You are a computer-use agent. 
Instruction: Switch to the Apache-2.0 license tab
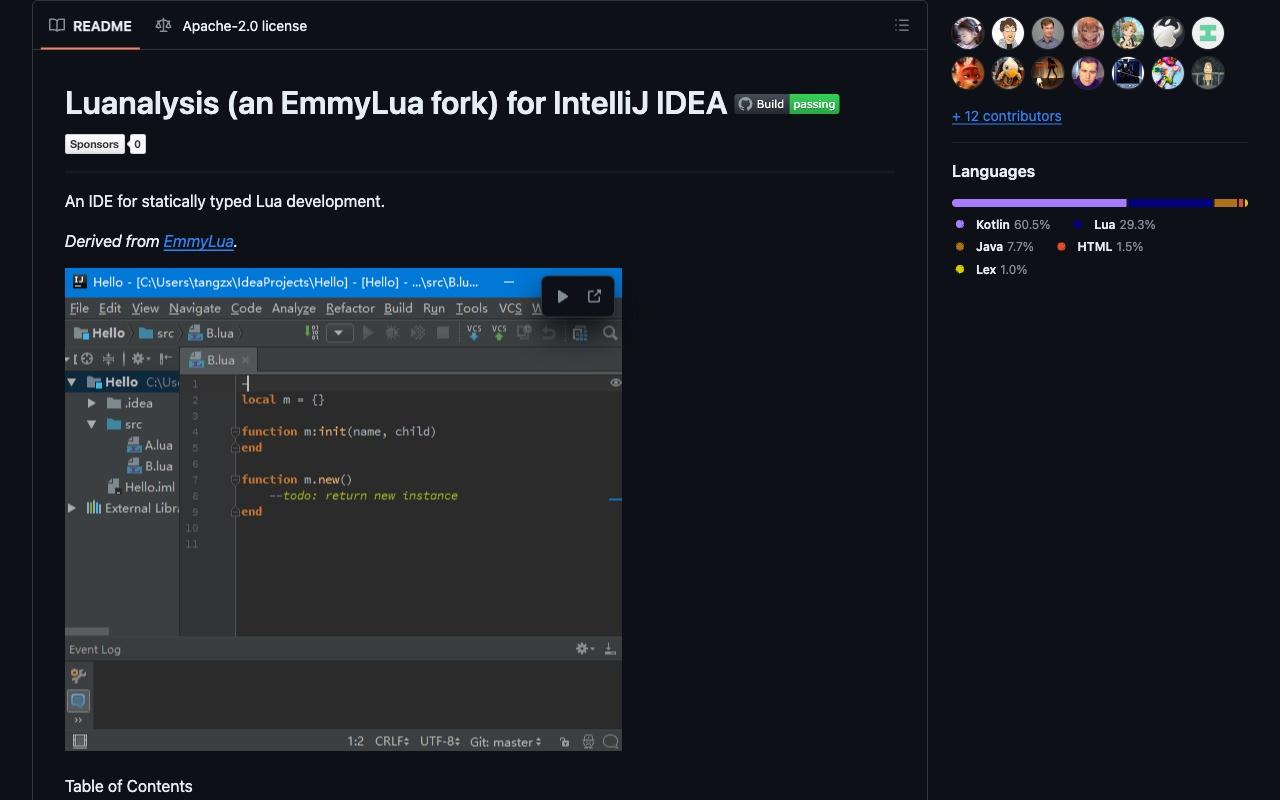pos(231,26)
